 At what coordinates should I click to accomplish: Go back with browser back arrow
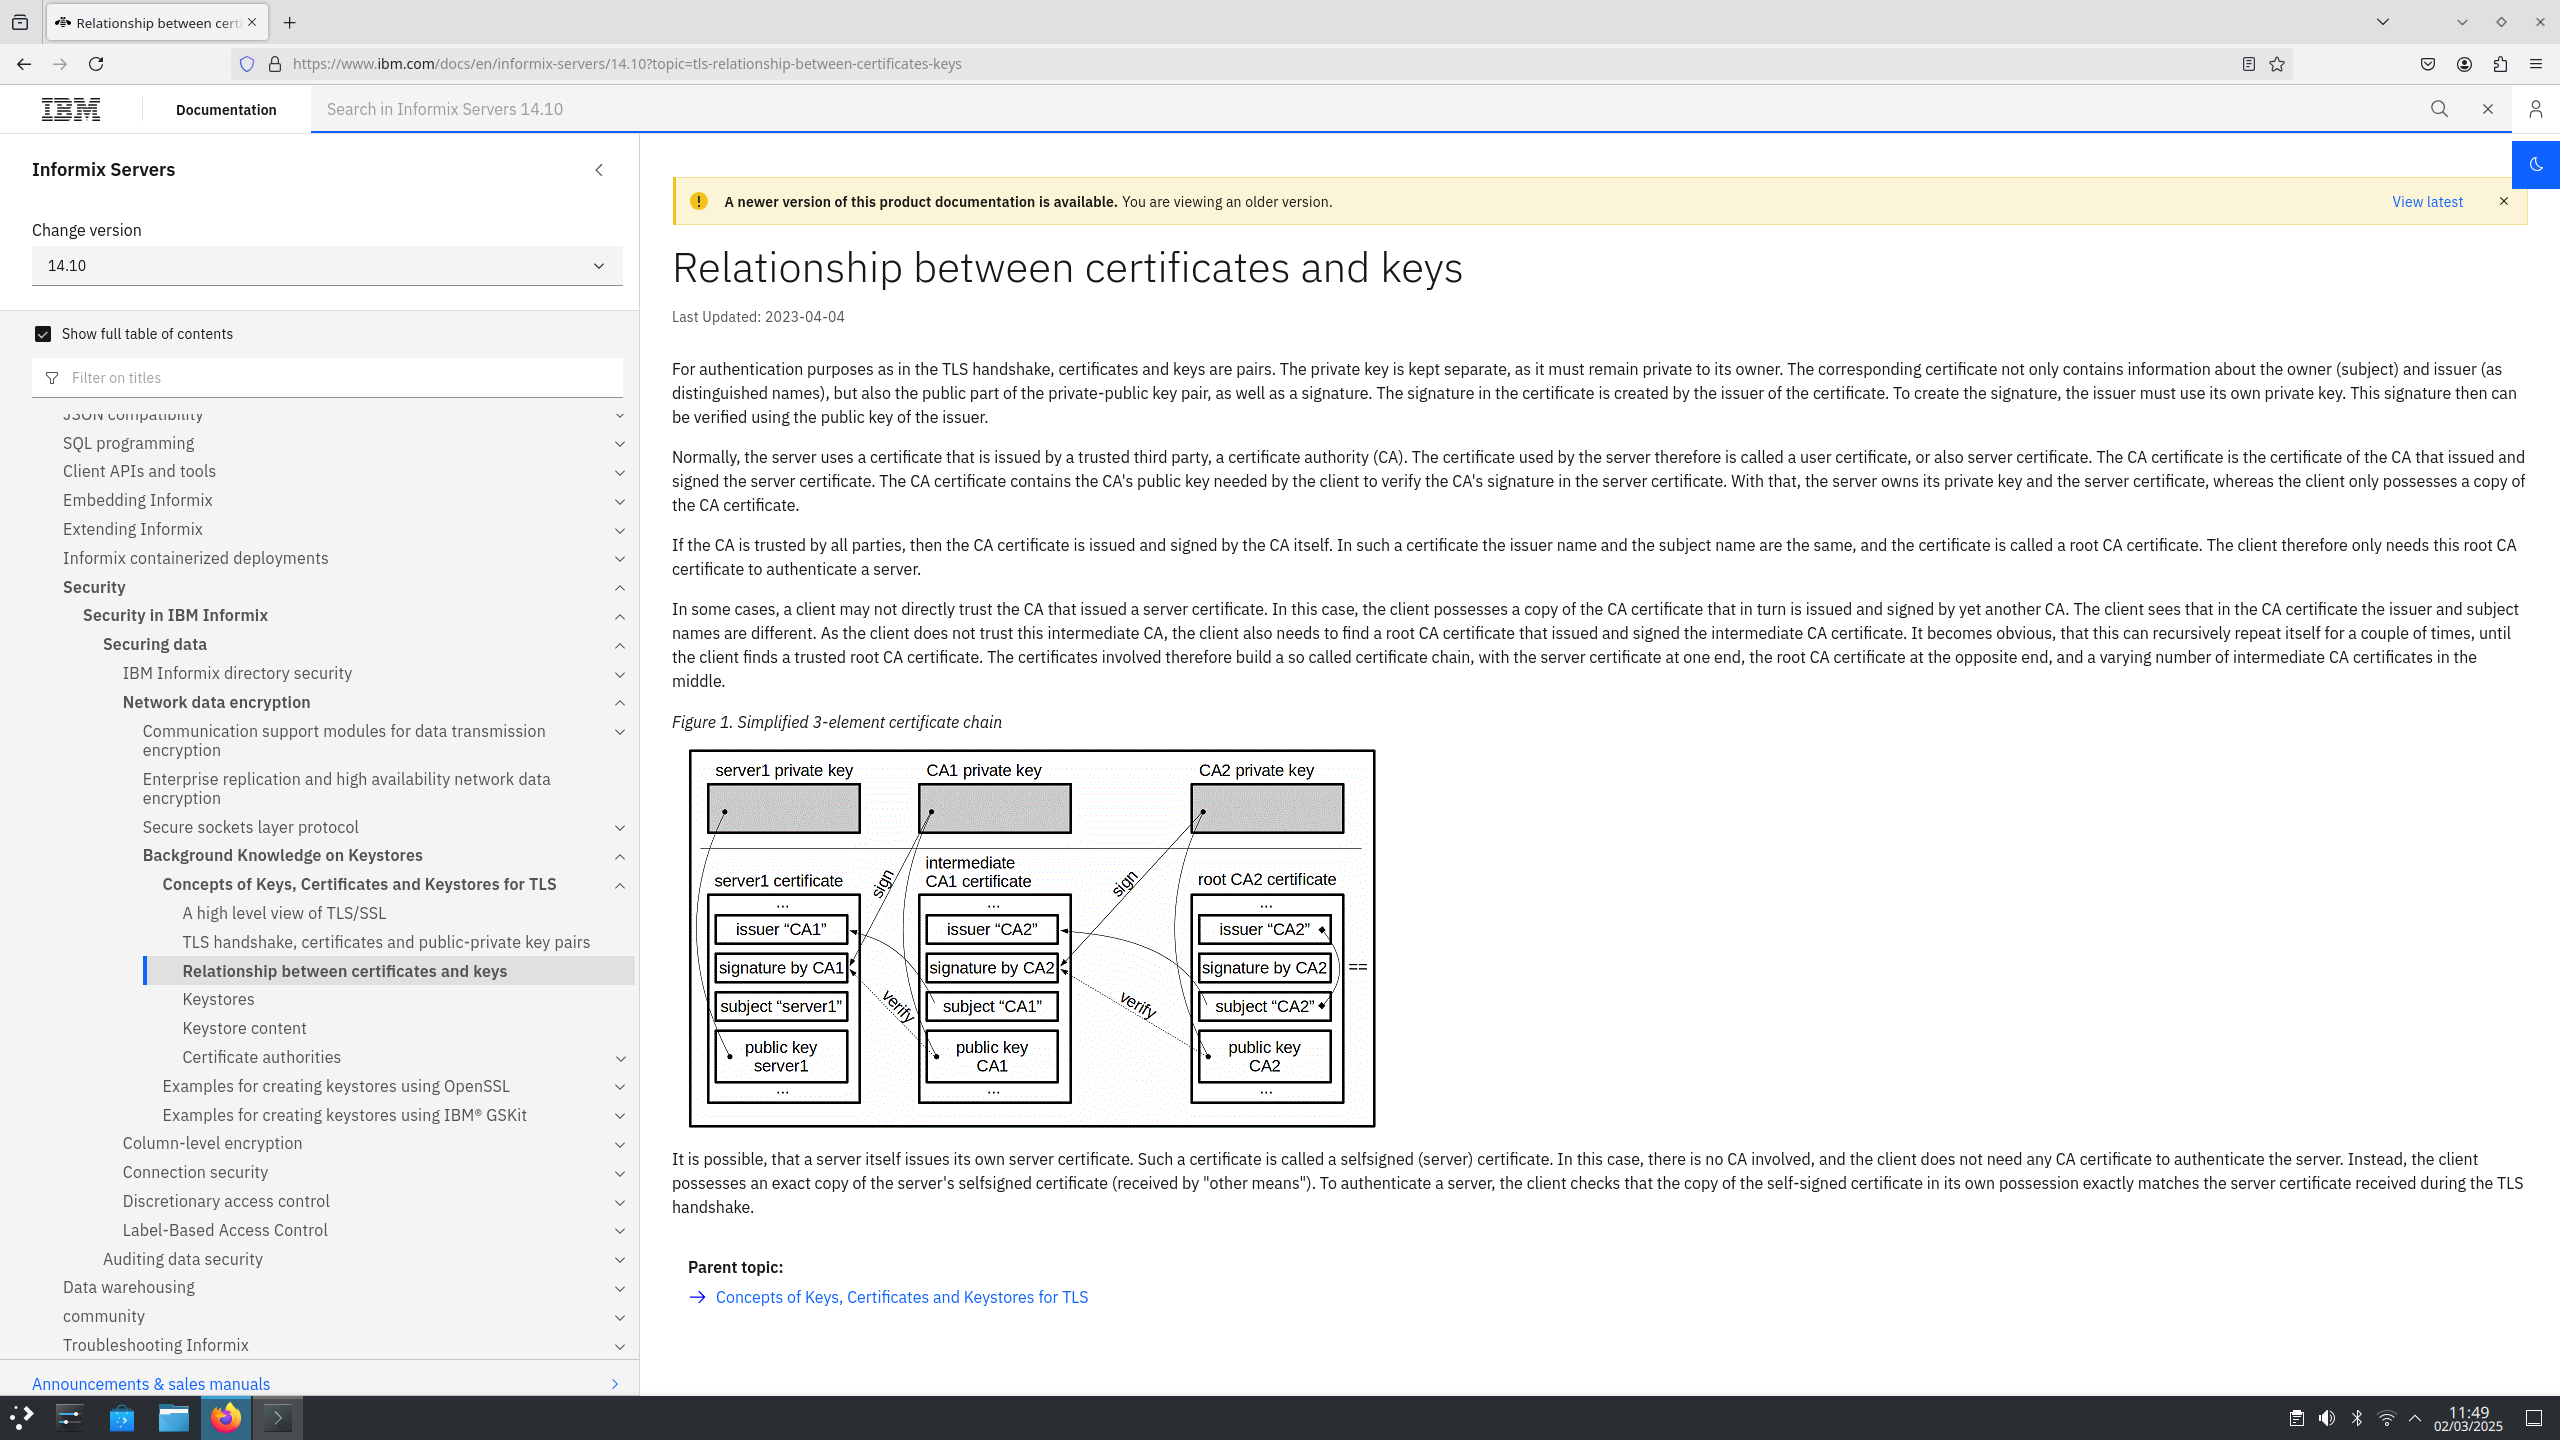point(24,64)
